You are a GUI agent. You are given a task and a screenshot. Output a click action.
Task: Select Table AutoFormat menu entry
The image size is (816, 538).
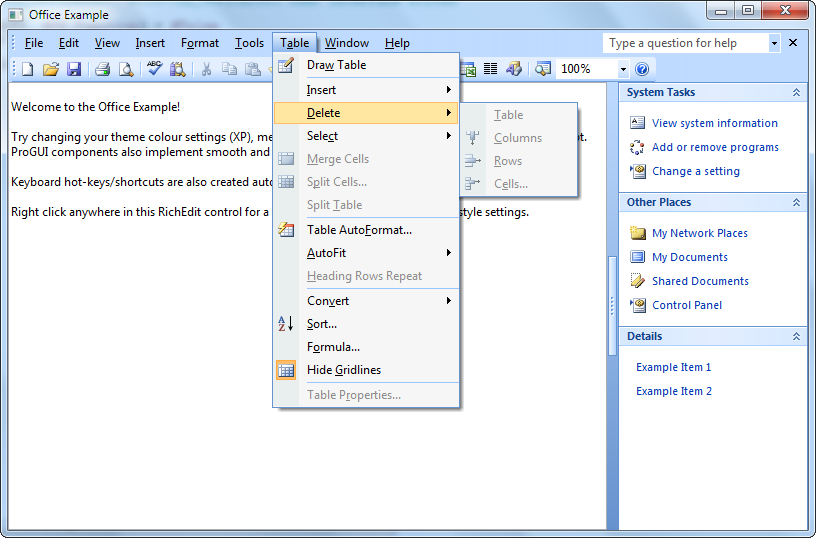point(358,230)
